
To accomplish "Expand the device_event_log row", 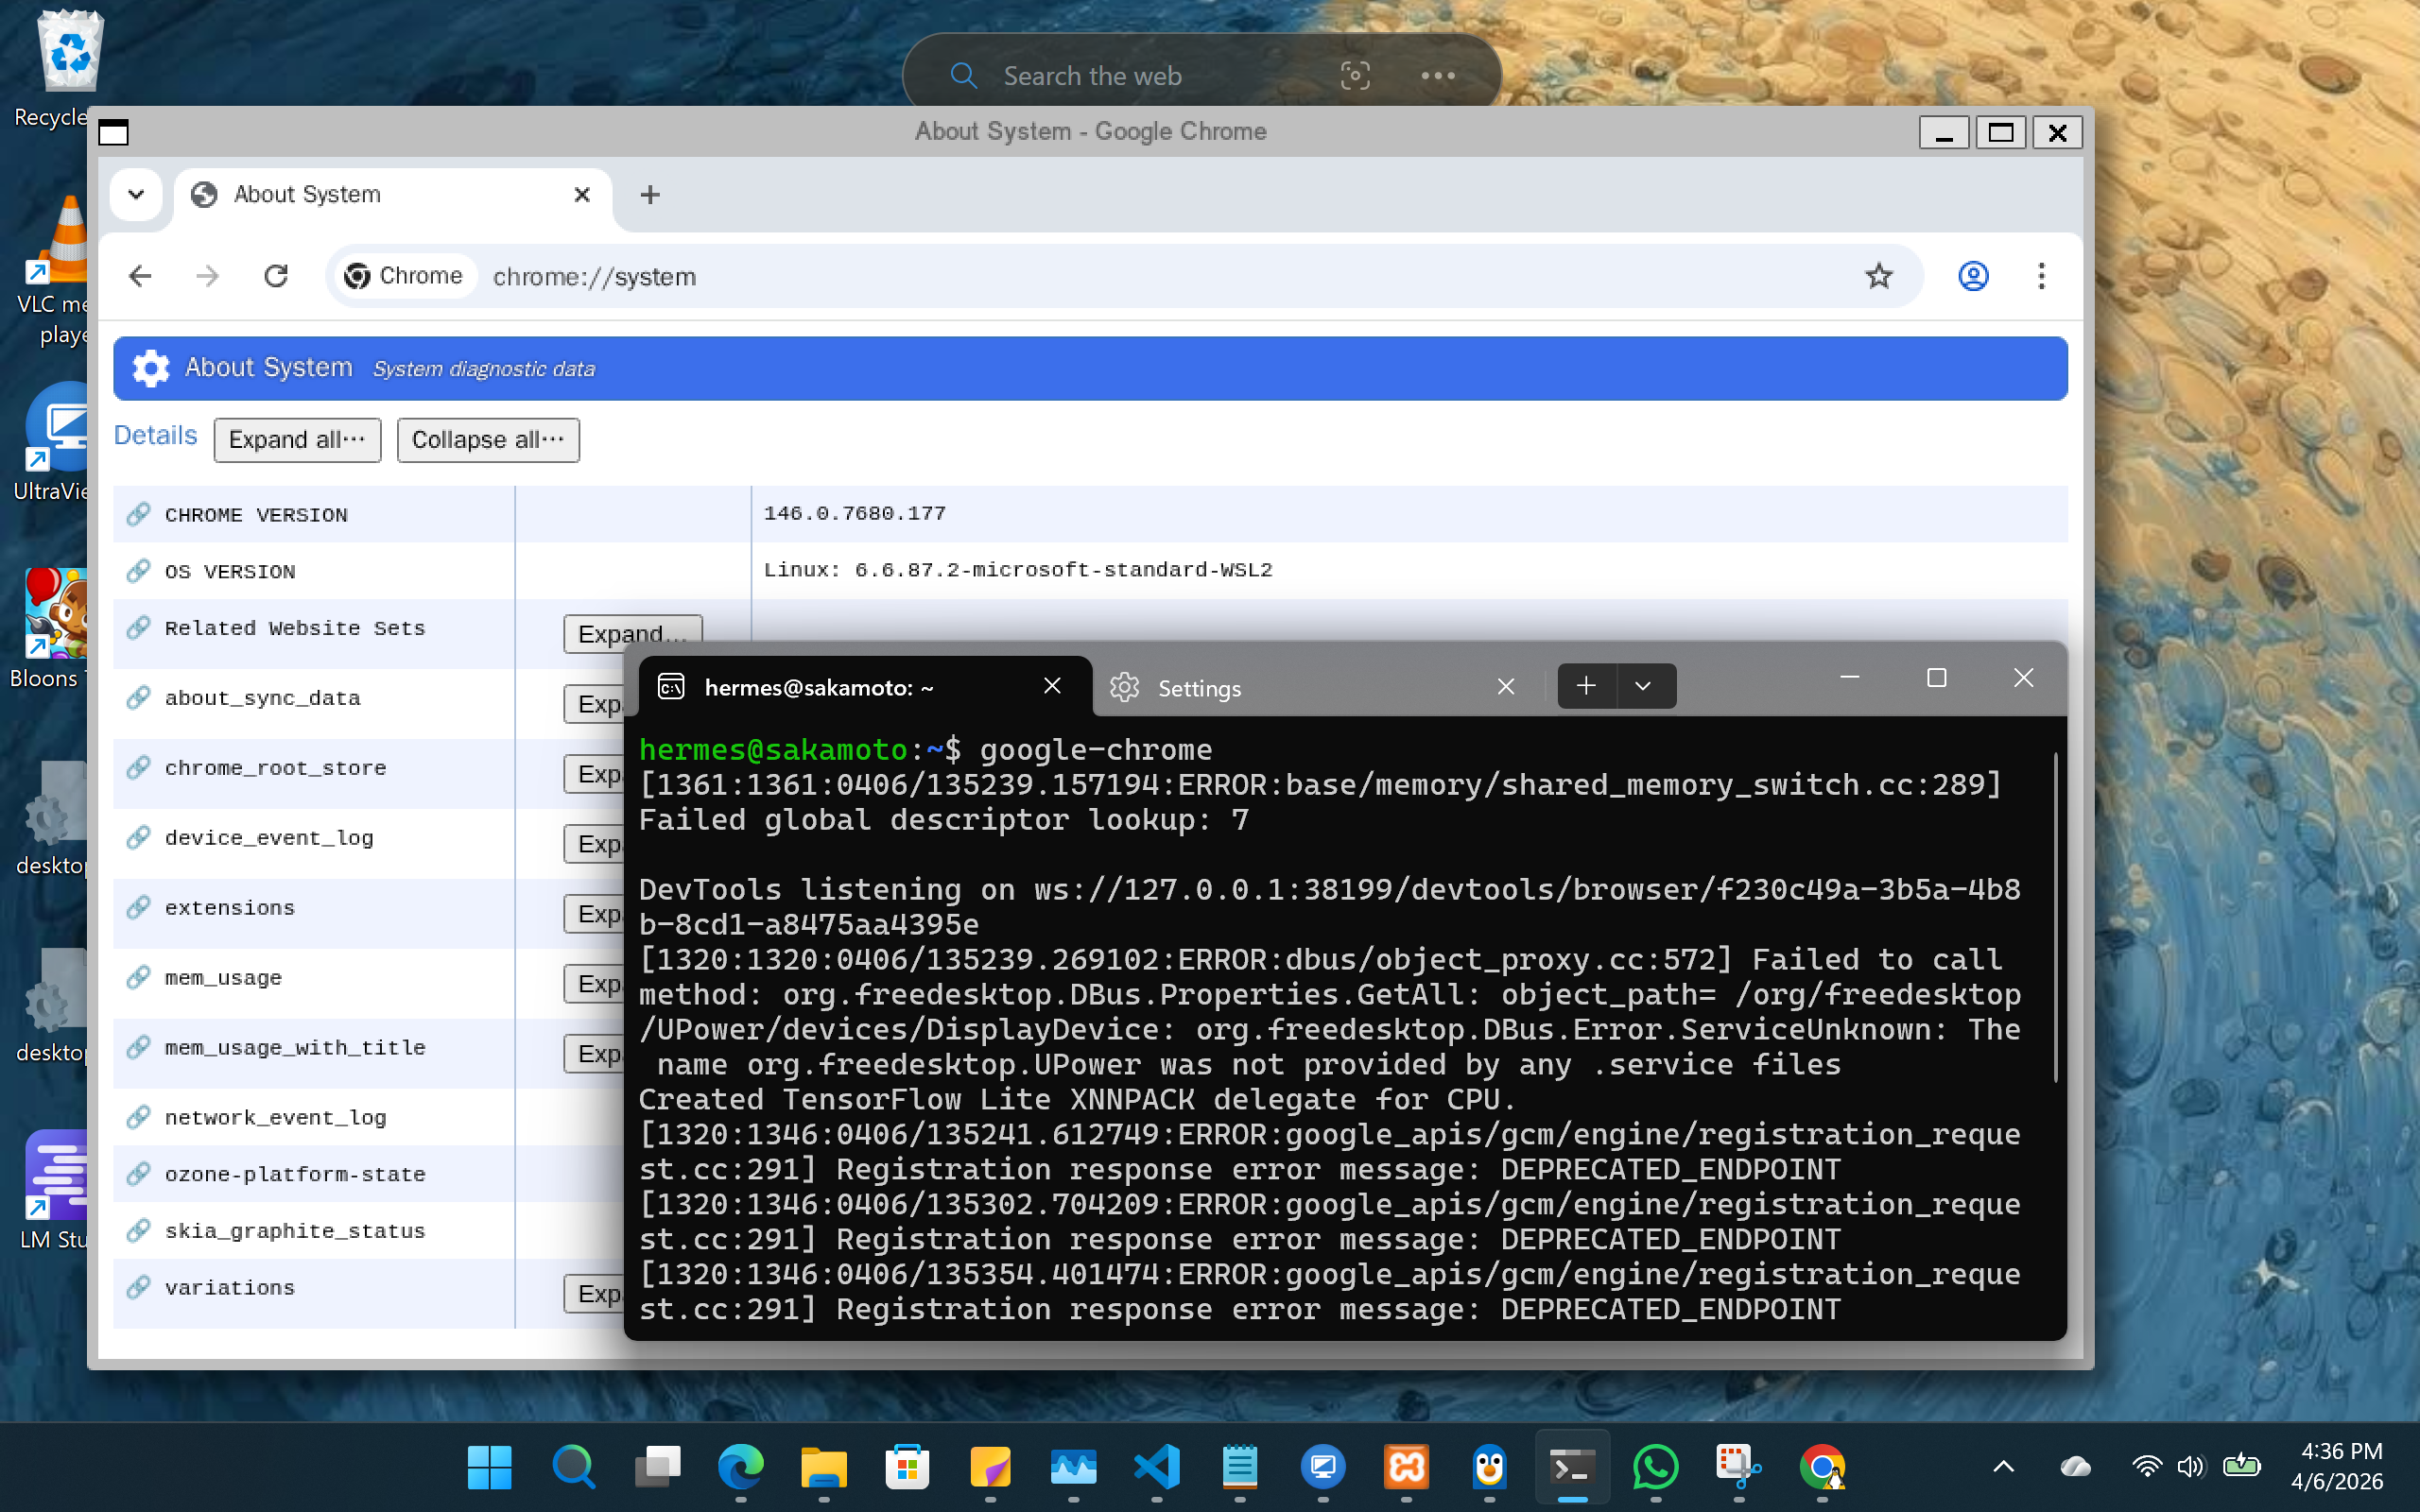I will (594, 844).
